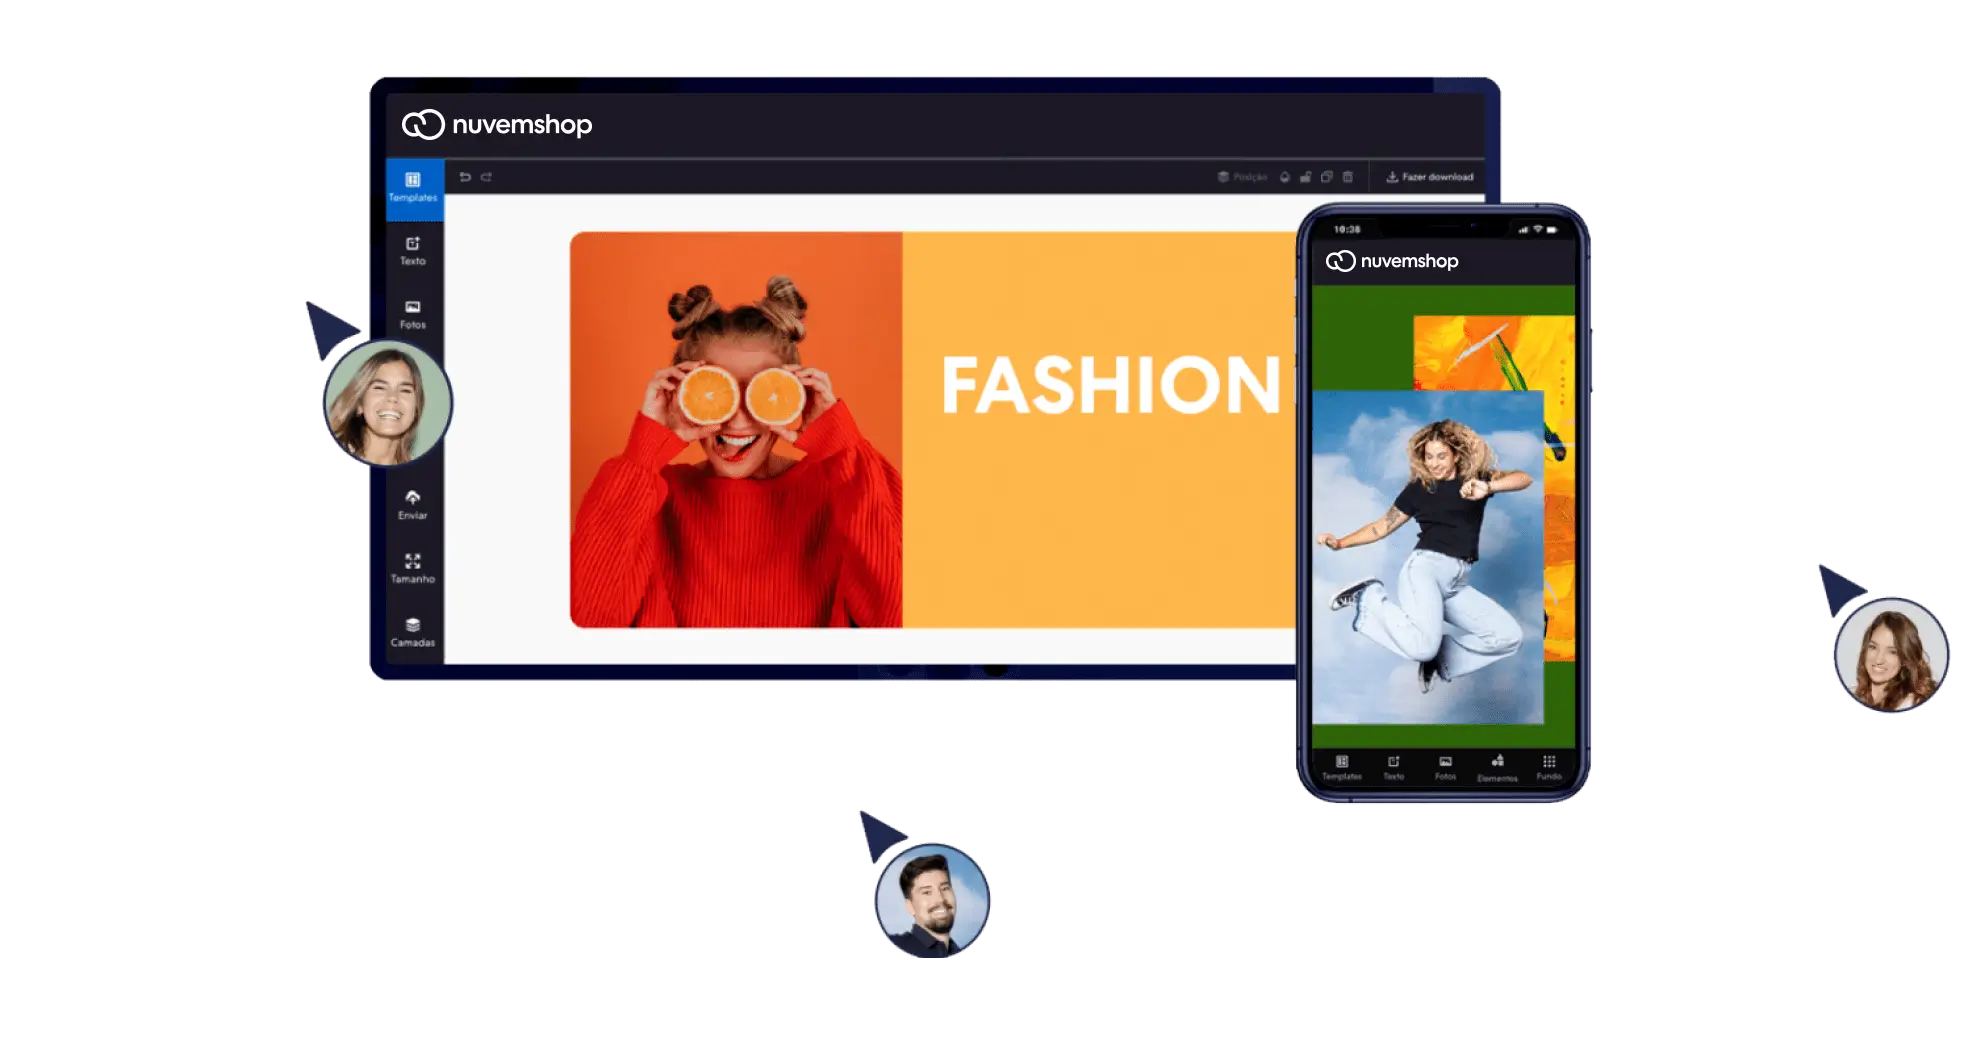Tap Texto in the phone bottom bar
The height and width of the screenshot is (1060, 1980).
pyautogui.click(x=1394, y=768)
